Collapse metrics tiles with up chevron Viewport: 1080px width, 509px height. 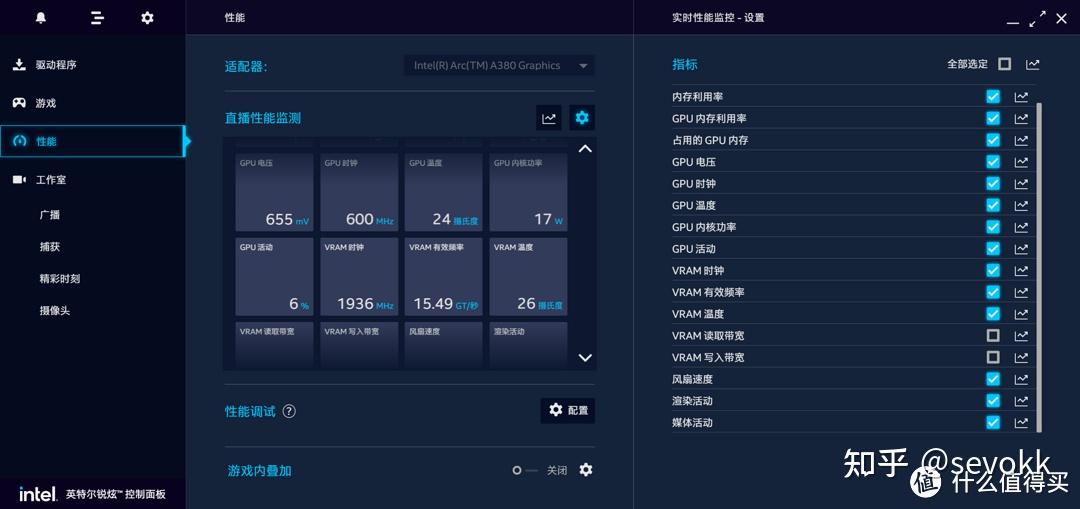[585, 148]
